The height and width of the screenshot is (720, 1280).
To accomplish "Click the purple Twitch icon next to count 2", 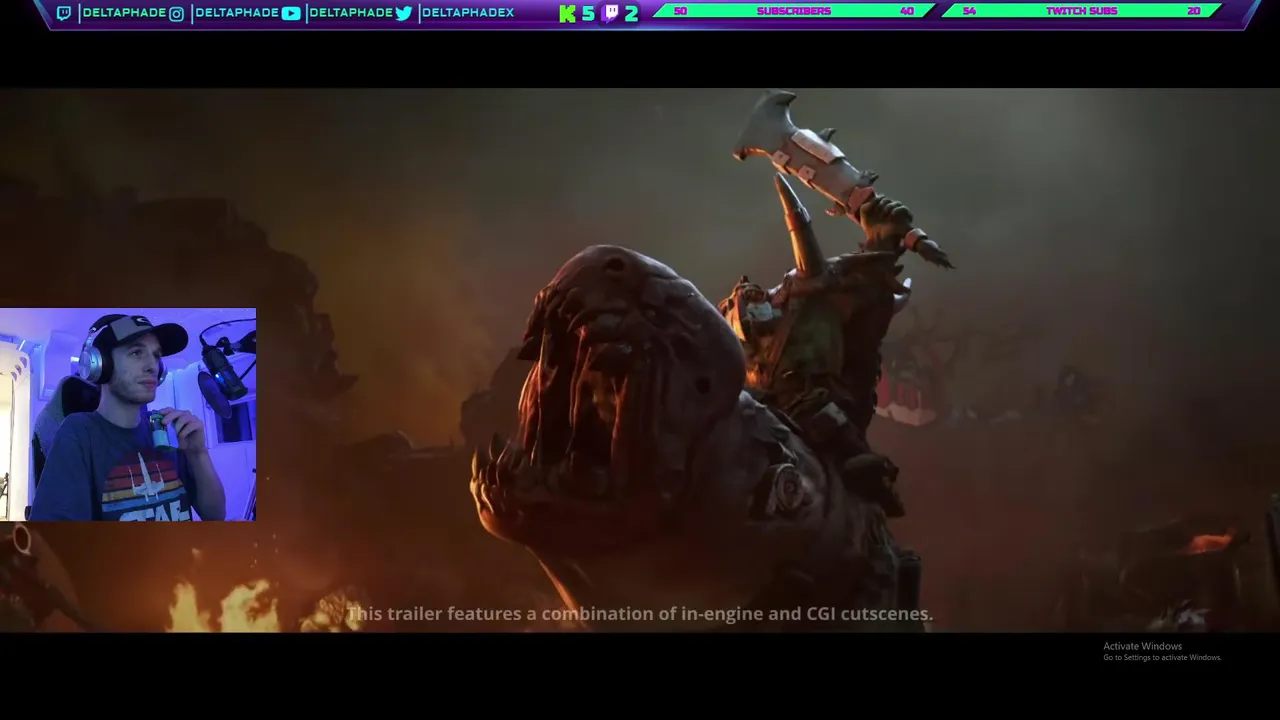I will click(x=610, y=13).
